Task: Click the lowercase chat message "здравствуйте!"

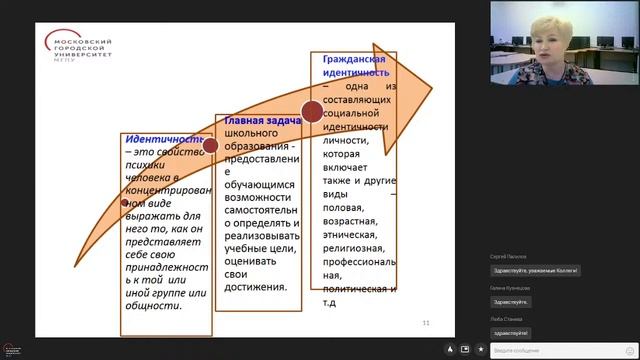Action: tap(511, 333)
